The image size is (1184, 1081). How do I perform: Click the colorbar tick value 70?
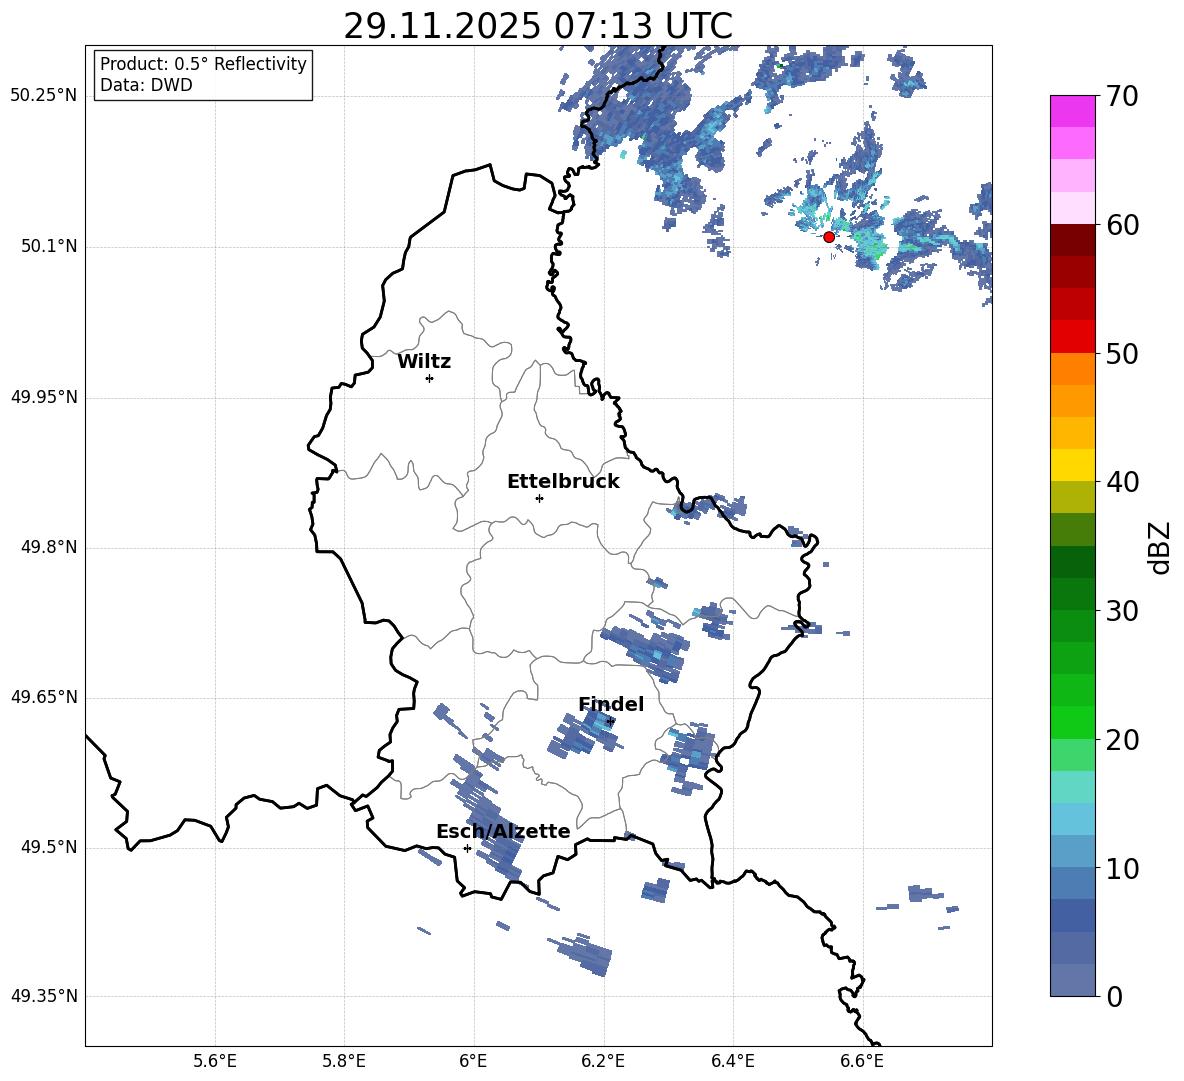[x=1122, y=97]
